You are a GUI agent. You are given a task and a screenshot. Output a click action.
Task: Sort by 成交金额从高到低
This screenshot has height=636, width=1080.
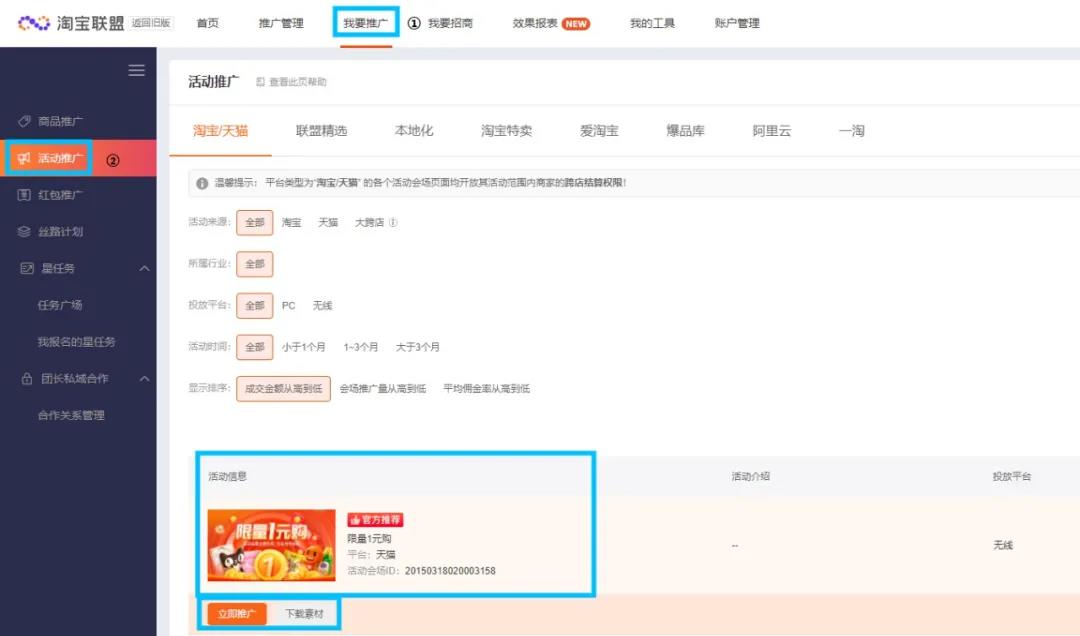click(284, 389)
